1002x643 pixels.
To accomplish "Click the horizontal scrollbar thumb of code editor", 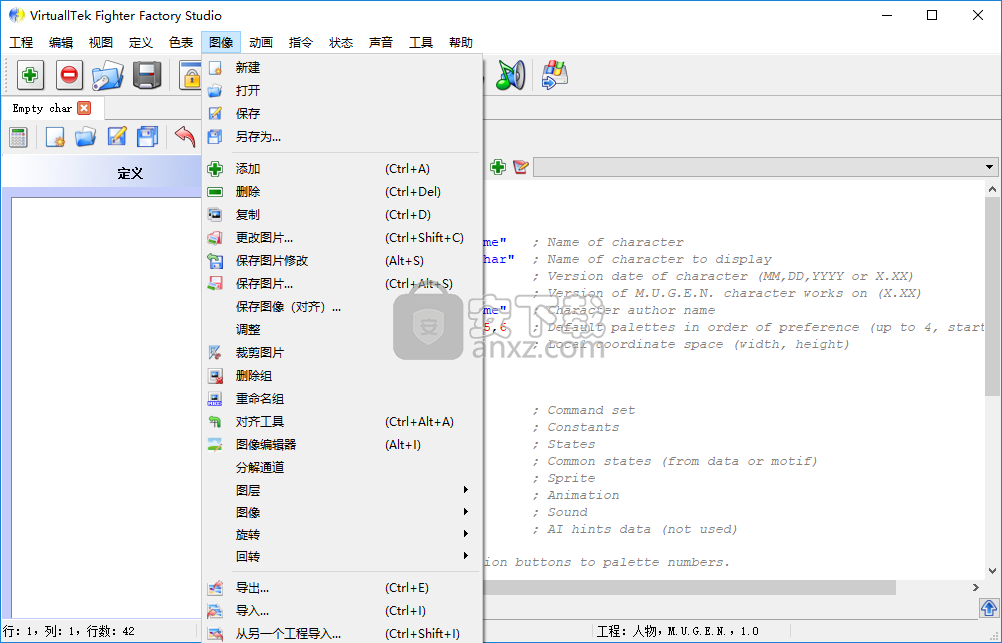I will click(x=689, y=587).
